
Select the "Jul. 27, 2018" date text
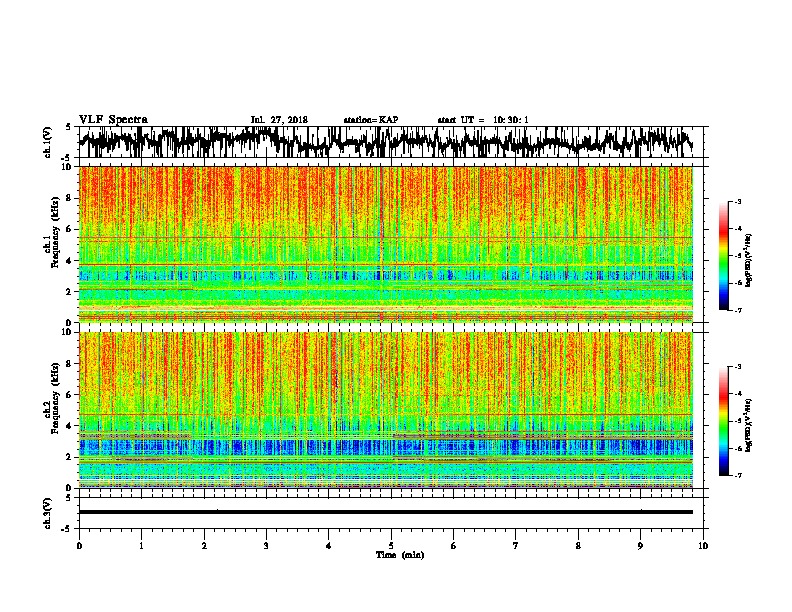[x=279, y=120]
